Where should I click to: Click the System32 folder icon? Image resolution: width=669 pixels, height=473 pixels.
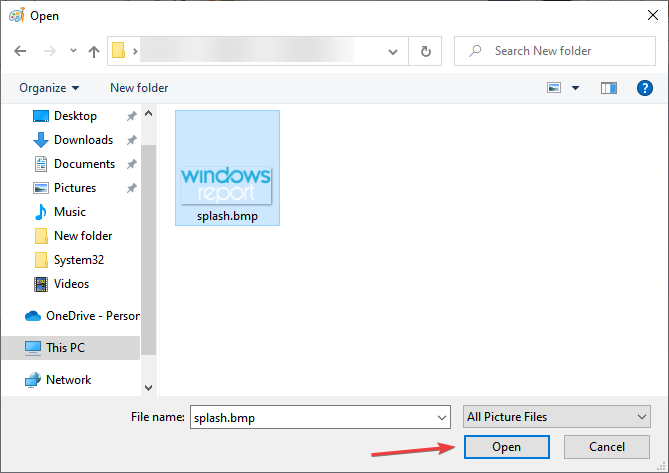click(41, 260)
